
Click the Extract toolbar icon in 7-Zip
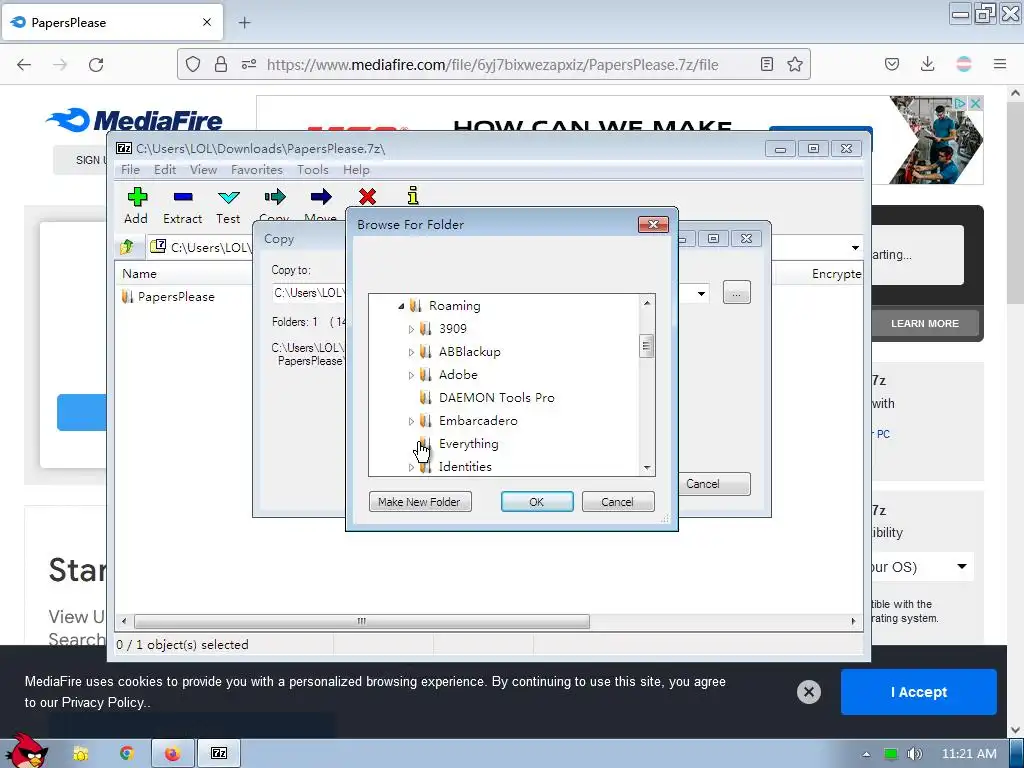point(183,197)
